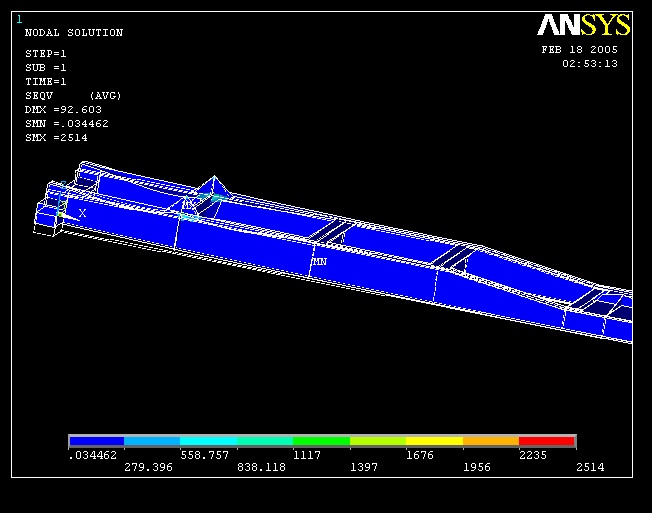Click the DMX =92.603 displacement text

tap(63, 110)
